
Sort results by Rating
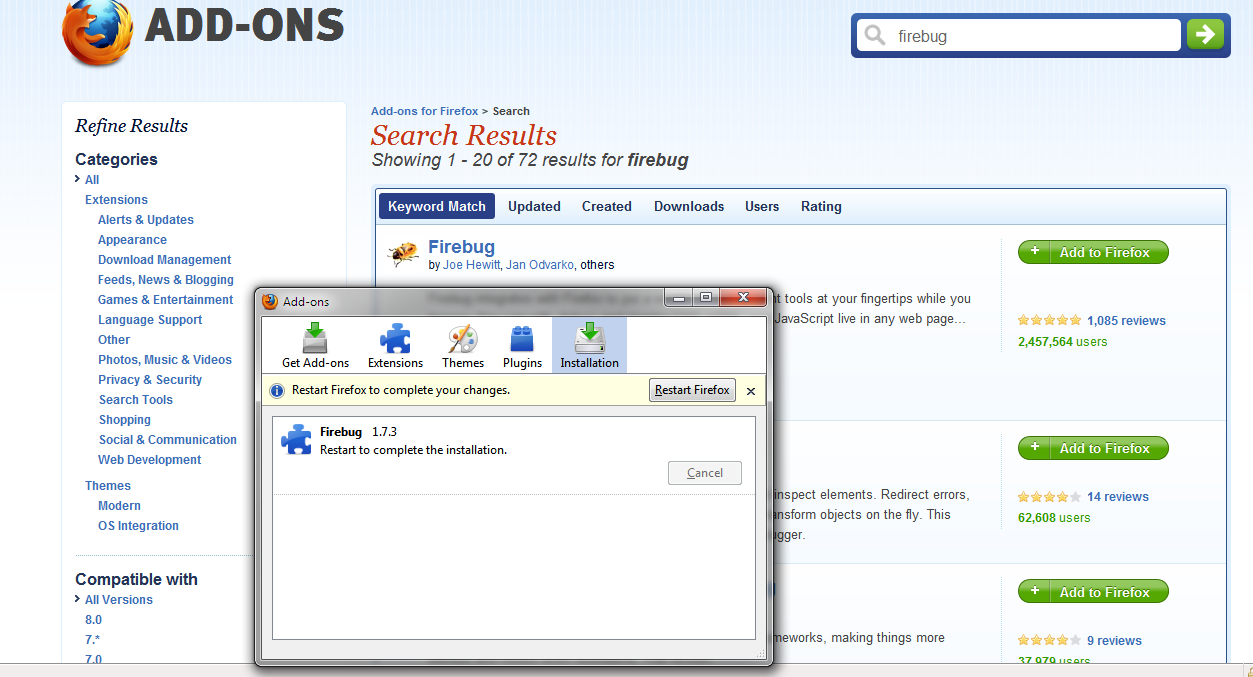pyautogui.click(x=821, y=206)
